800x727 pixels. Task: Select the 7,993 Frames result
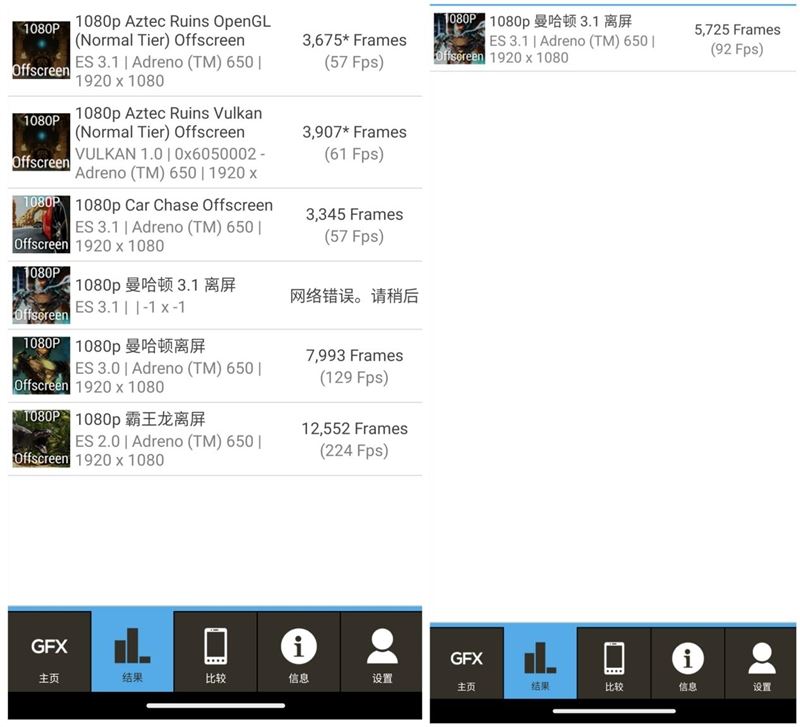[x=354, y=356]
